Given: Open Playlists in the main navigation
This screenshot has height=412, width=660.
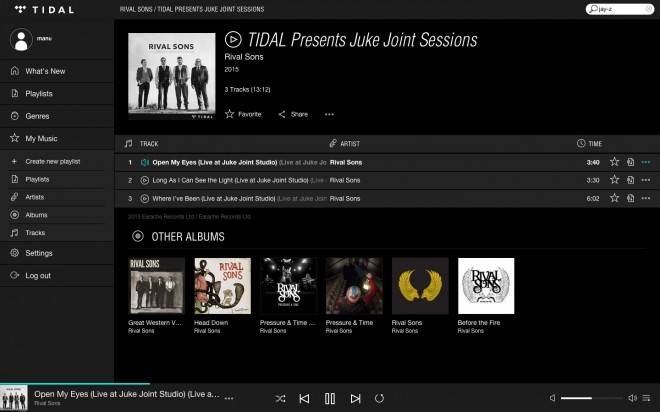Looking at the screenshot, I should click(57, 93).
